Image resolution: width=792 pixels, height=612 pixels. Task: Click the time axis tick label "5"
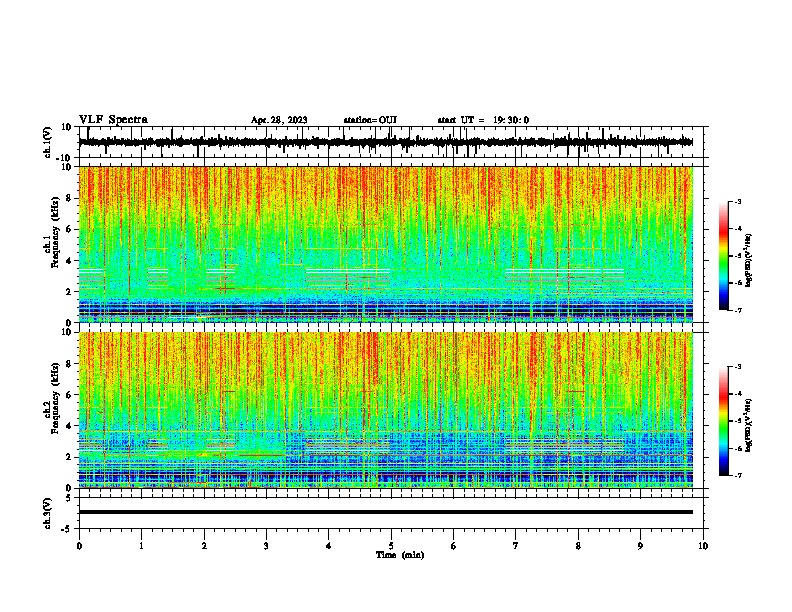(x=391, y=546)
